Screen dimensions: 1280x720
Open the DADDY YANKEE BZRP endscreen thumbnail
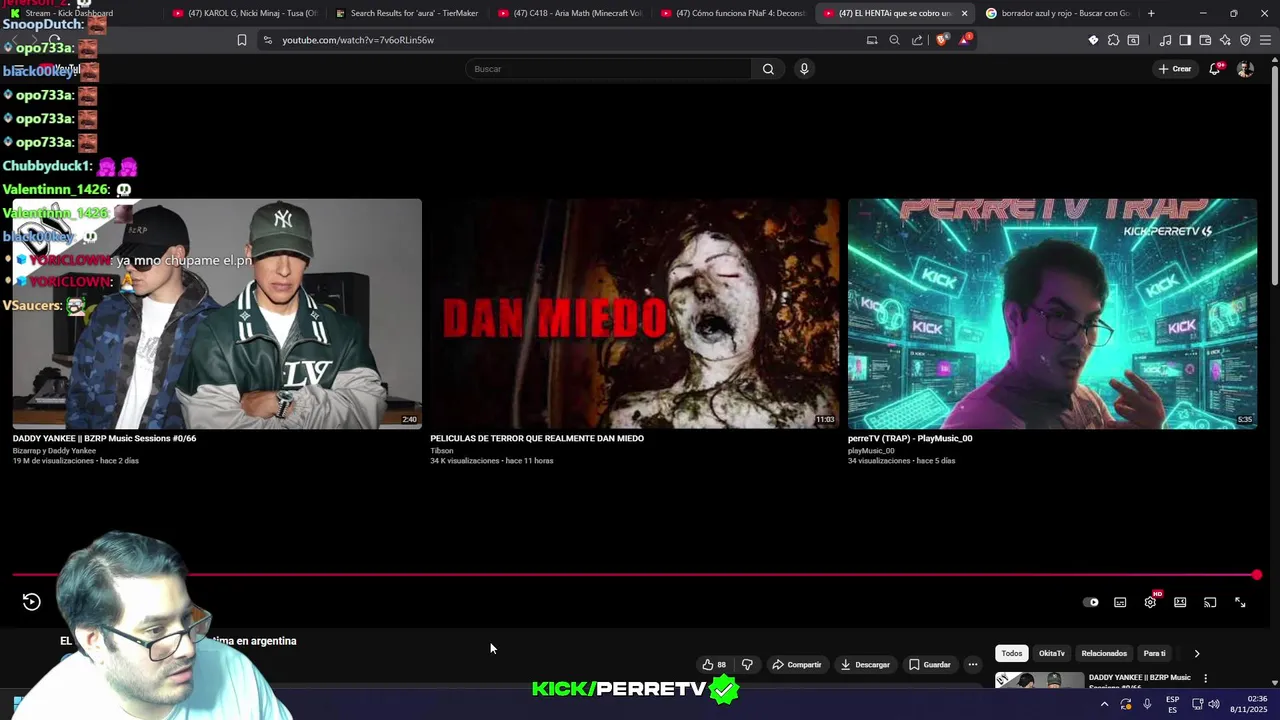point(217,313)
